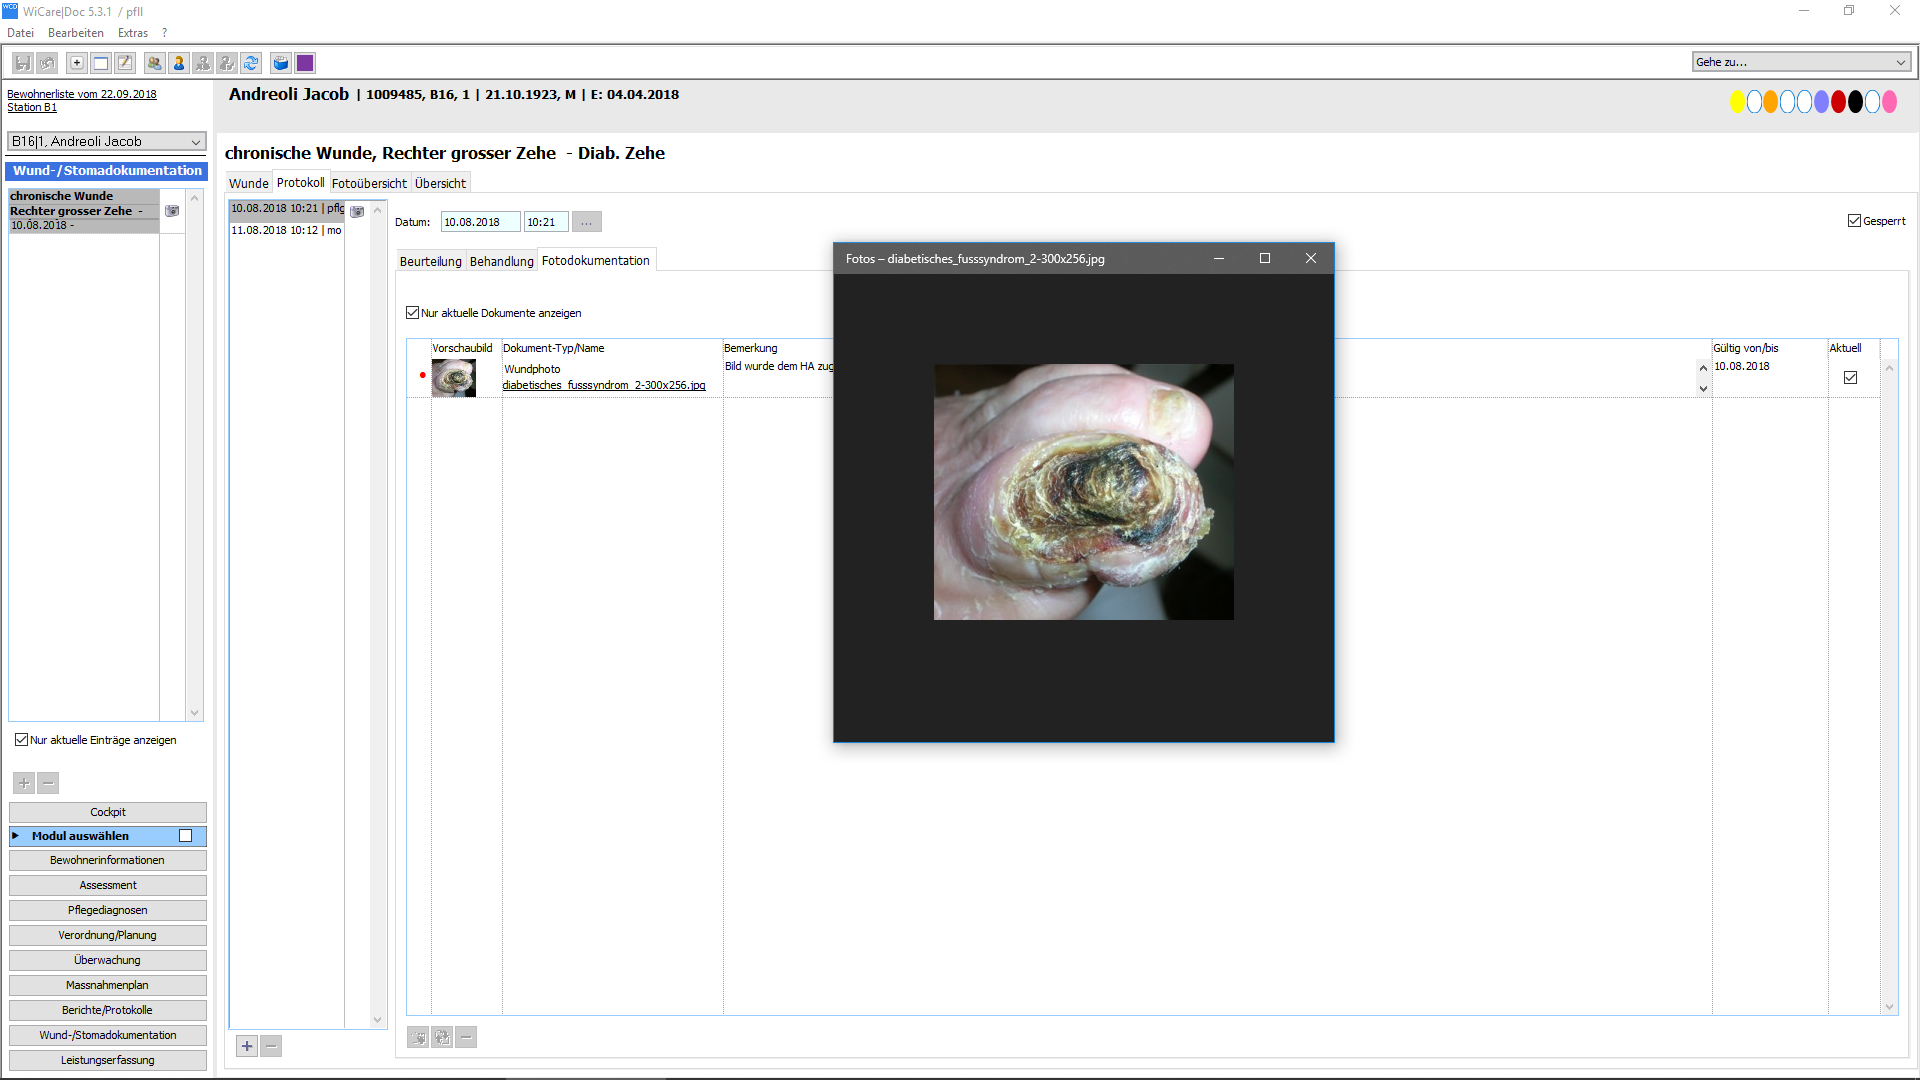Open the Leistungserfassung module
Viewport: 1920px width, 1080px height.
pyautogui.click(x=108, y=1060)
